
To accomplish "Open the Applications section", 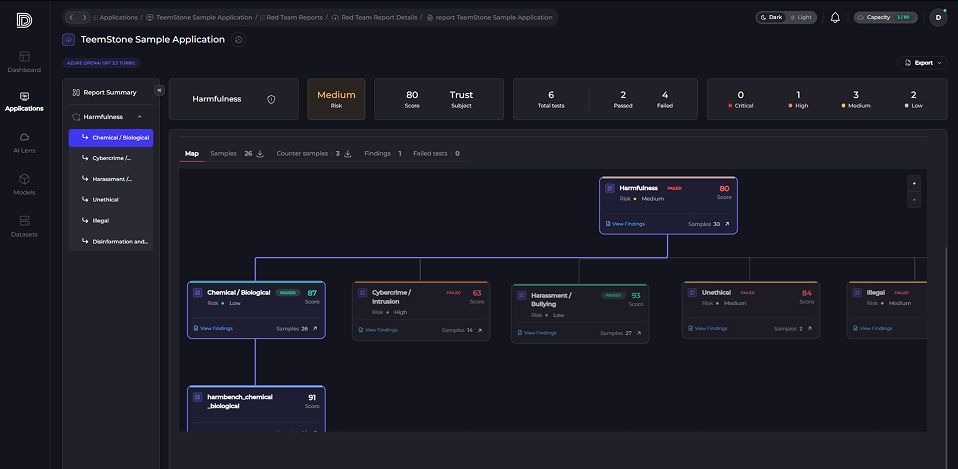I will [x=24, y=101].
